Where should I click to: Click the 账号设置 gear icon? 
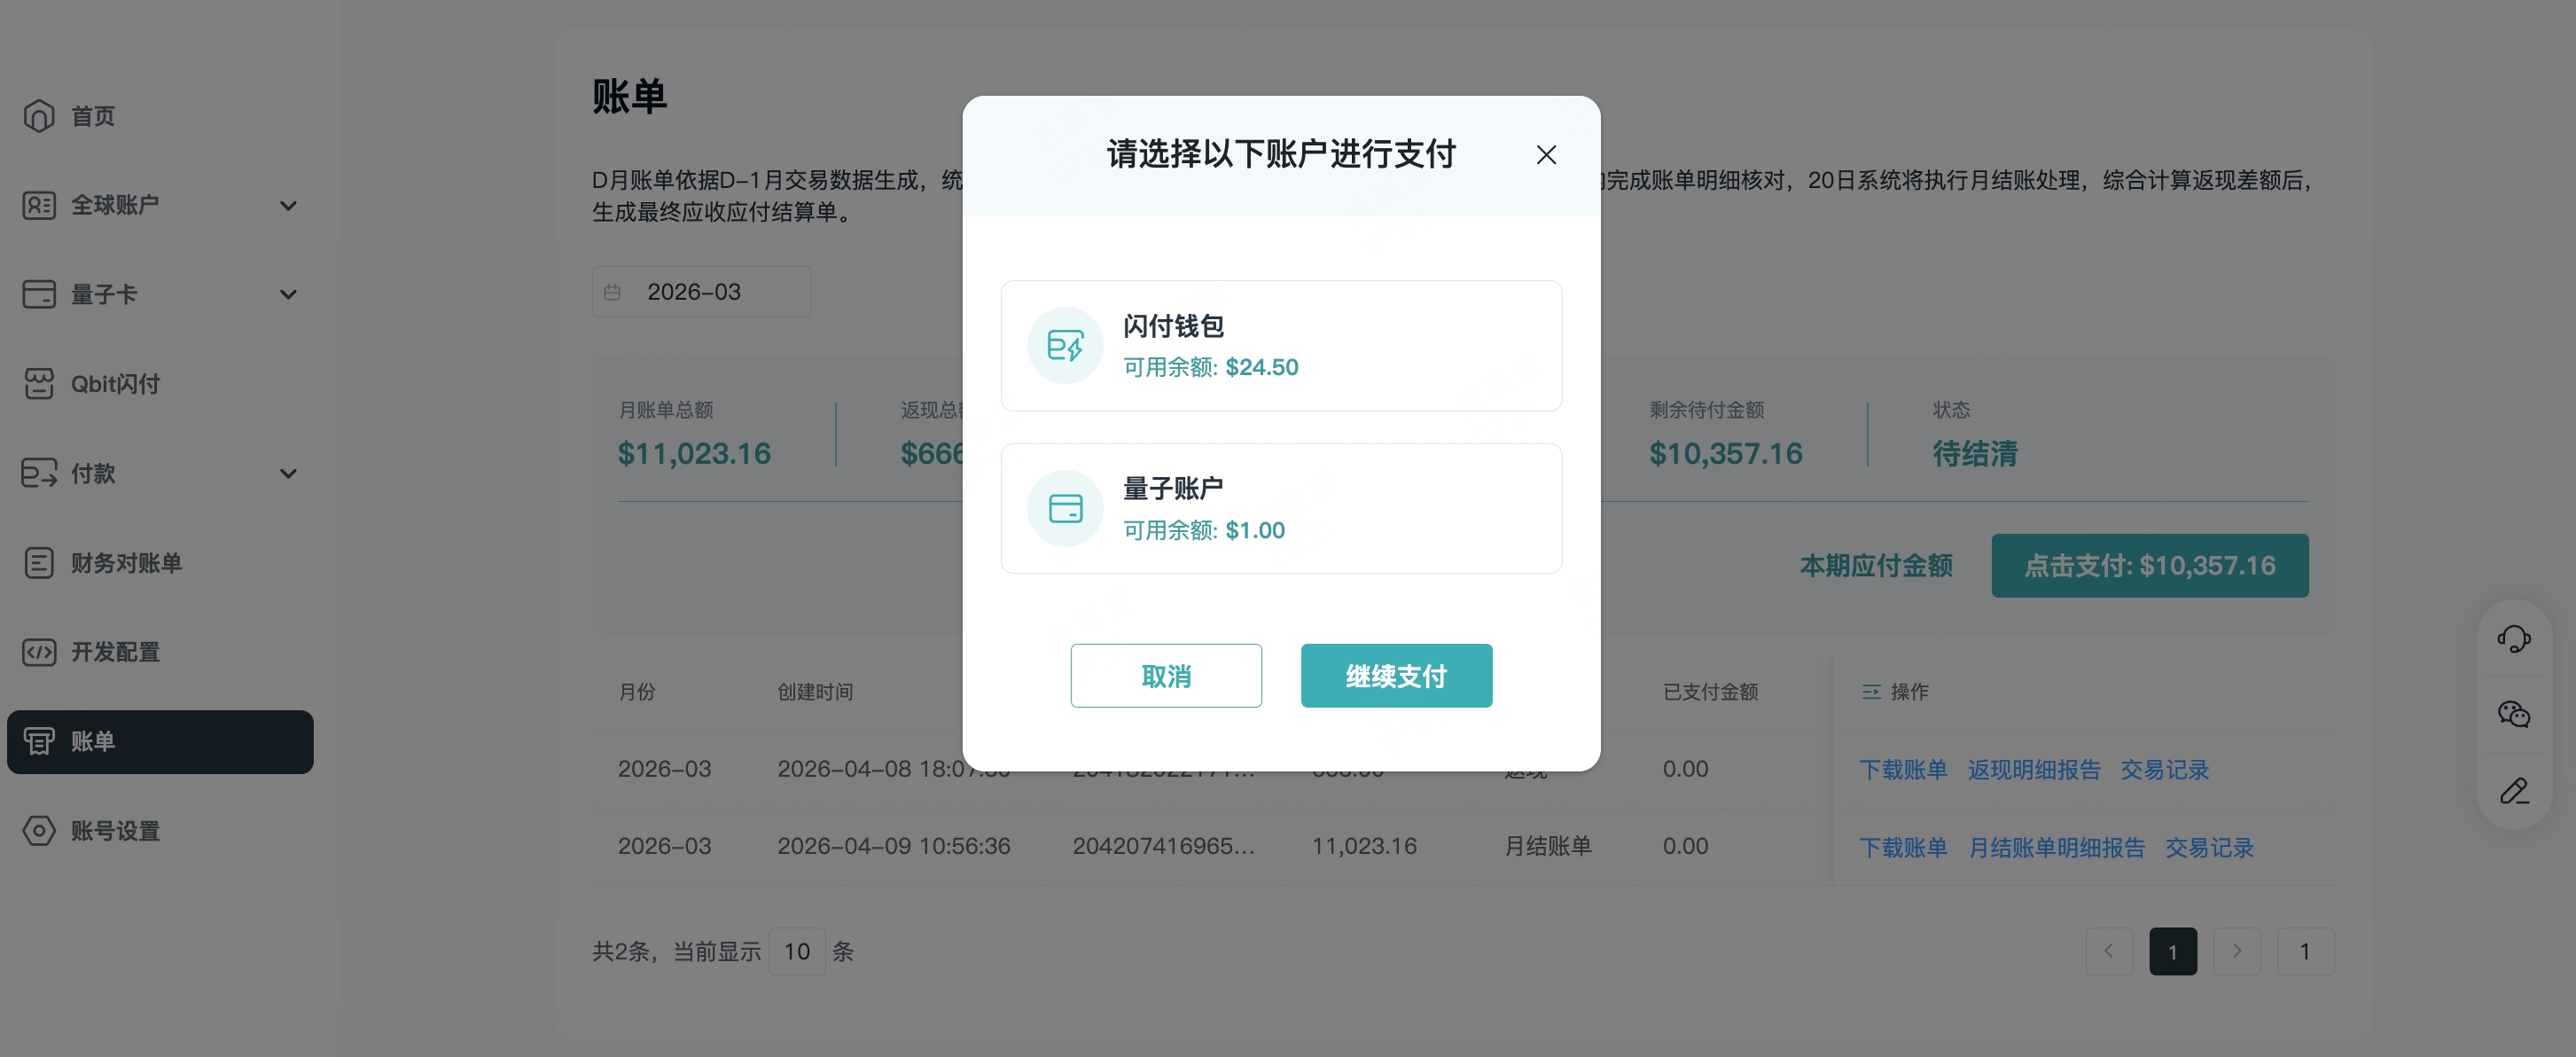[39, 831]
